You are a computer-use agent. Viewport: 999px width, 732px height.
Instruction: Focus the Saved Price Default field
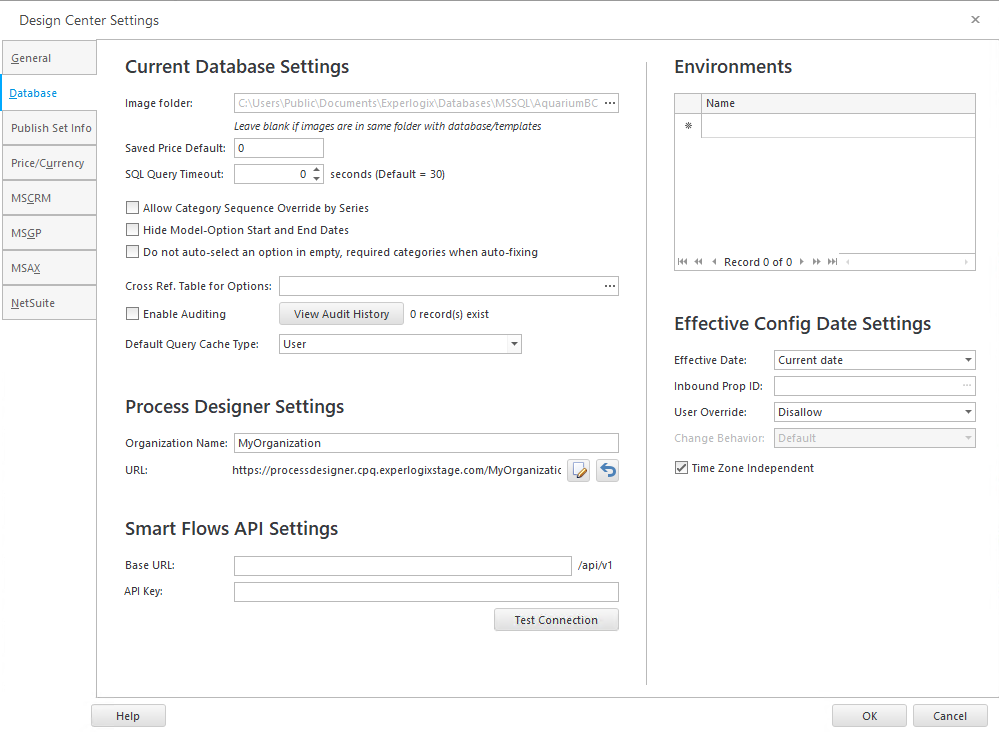[278, 148]
